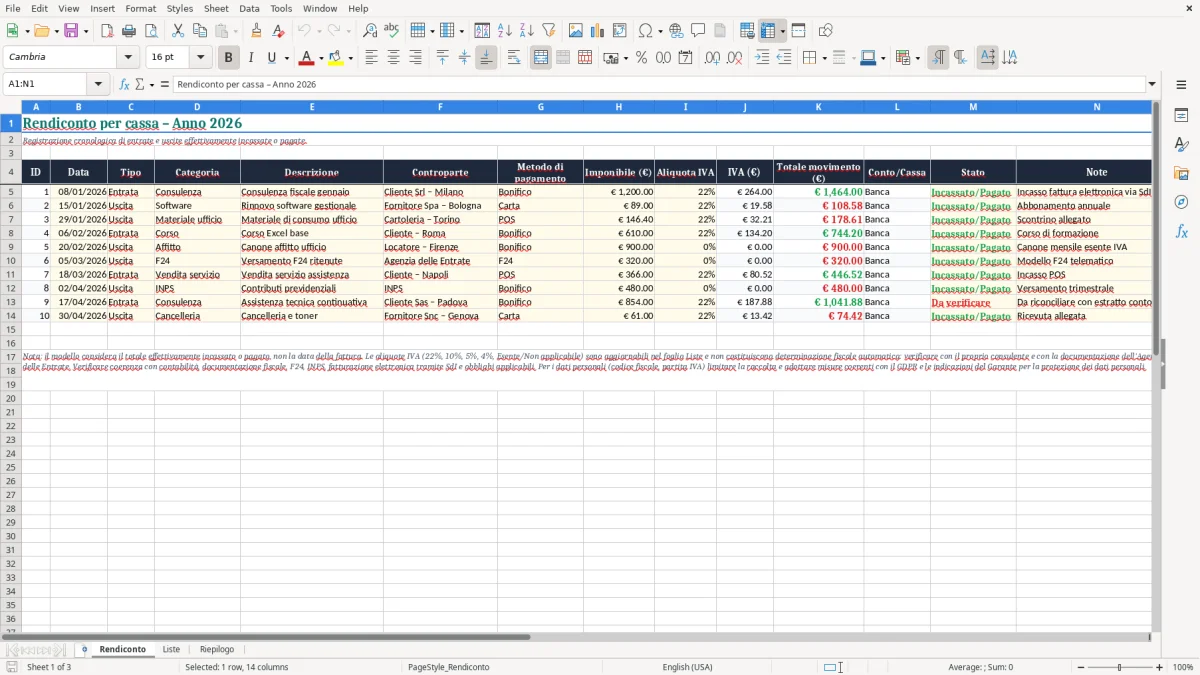1200x675 pixels.
Task: Open the Borders dropdown arrow
Action: point(823,58)
